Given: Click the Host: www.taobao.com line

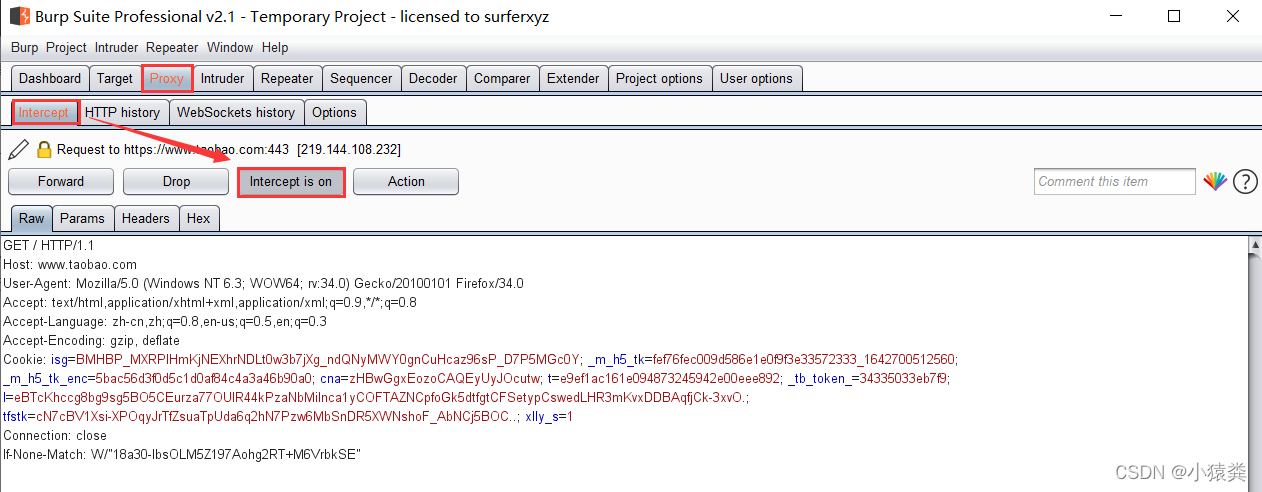Looking at the screenshot, I should click(70, 265).
